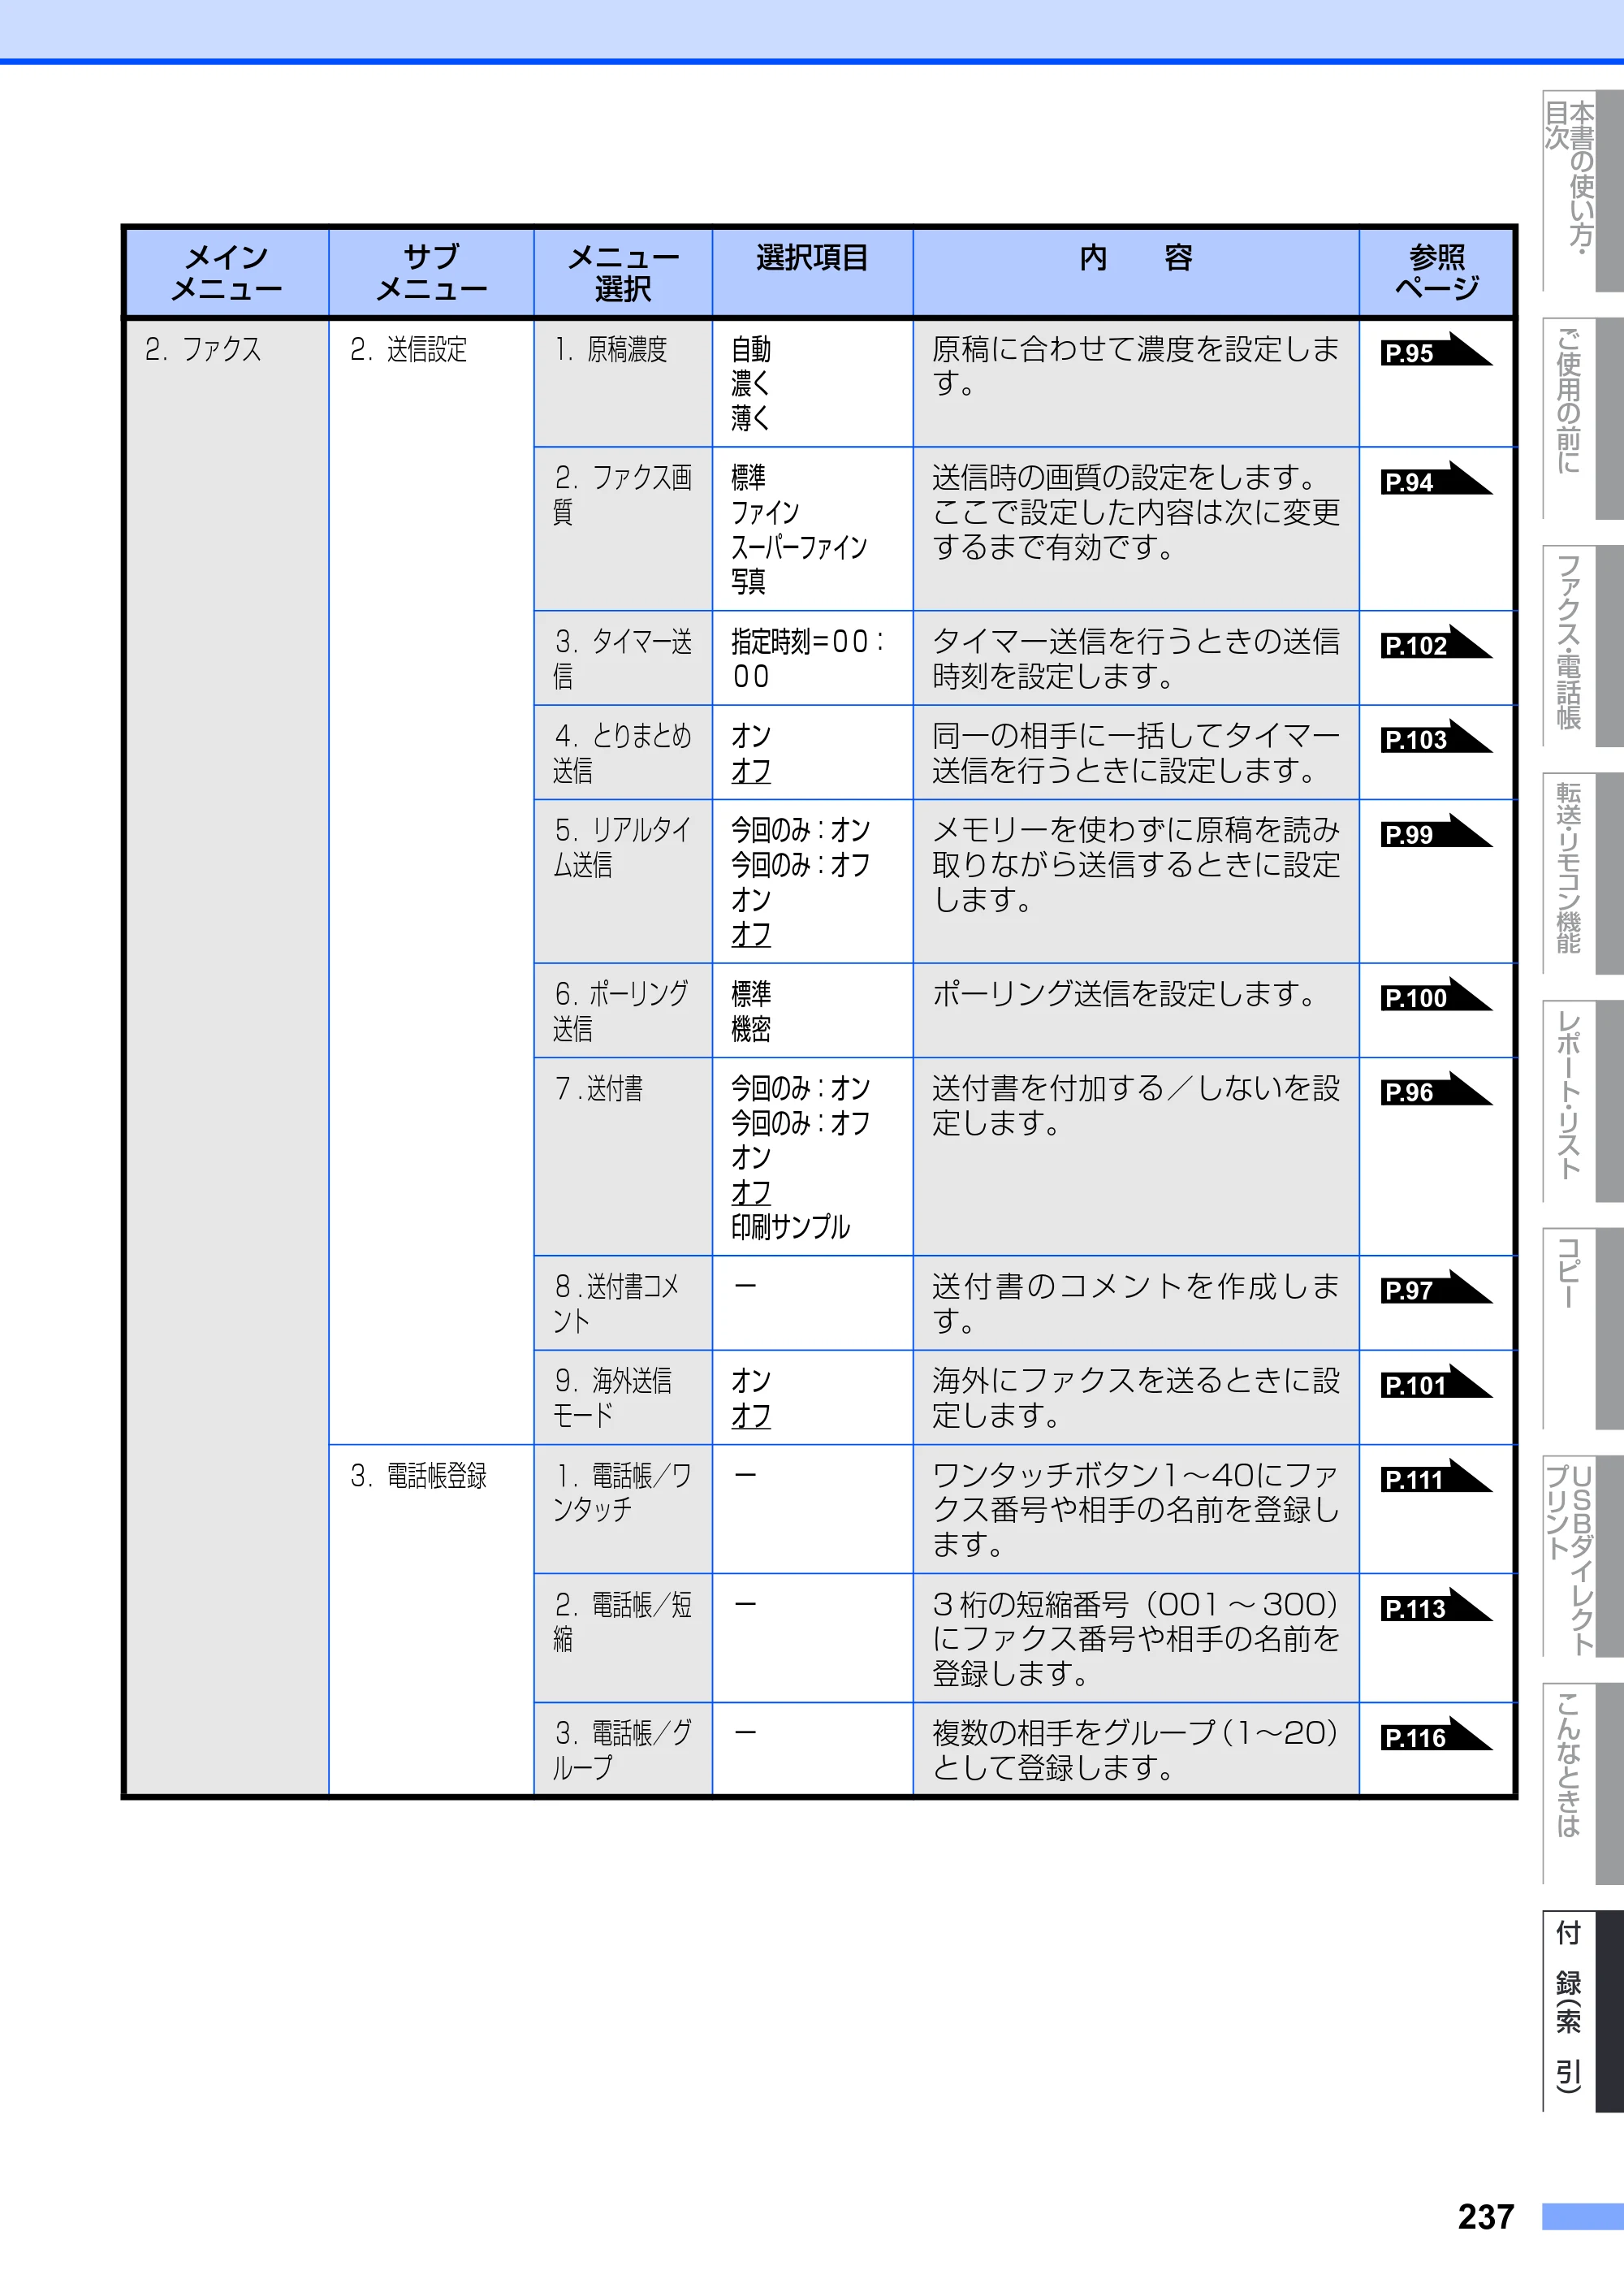Image resolution: width=1624 pixels, height=2292 pixels.
Task: Switch to the コピー side tab
Action: coord(1582,1328)
